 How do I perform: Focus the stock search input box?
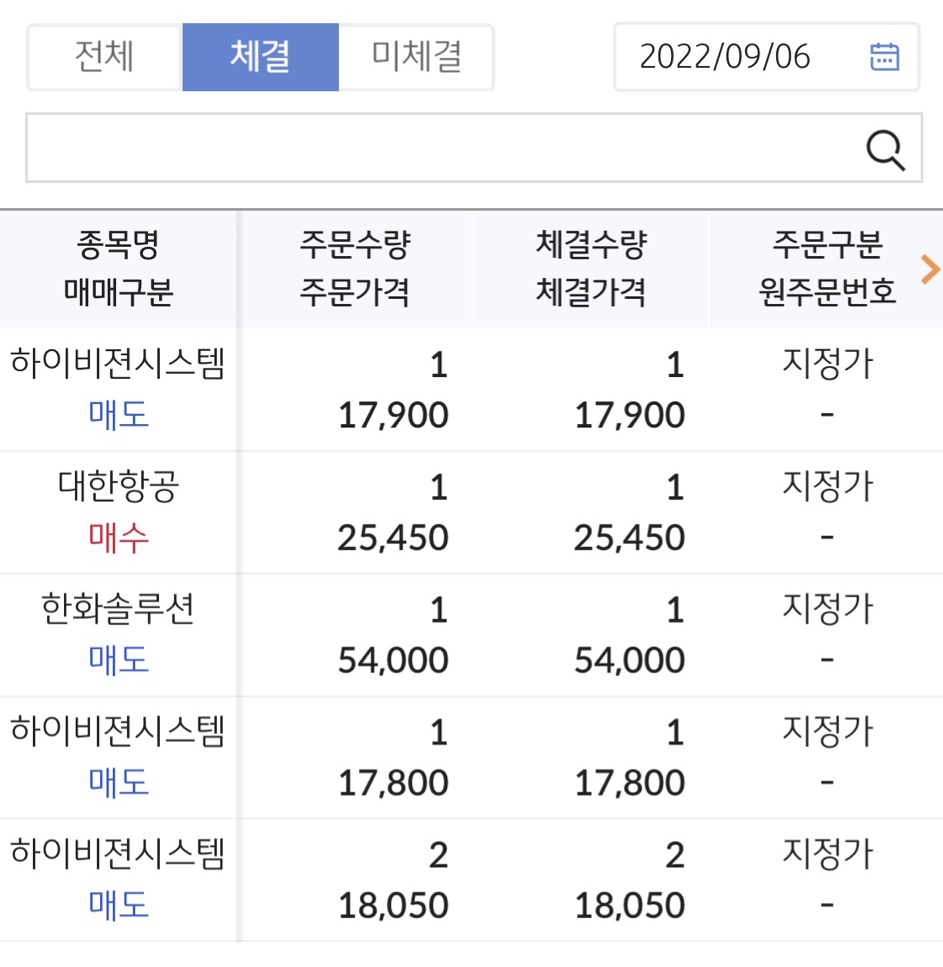click(x=474, y=147)
